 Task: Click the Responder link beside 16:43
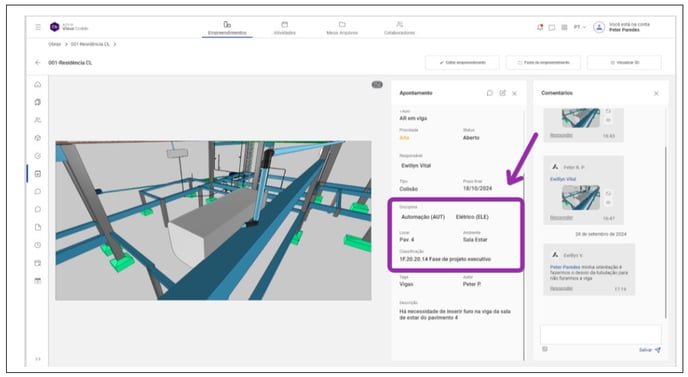tap(561, 135)
